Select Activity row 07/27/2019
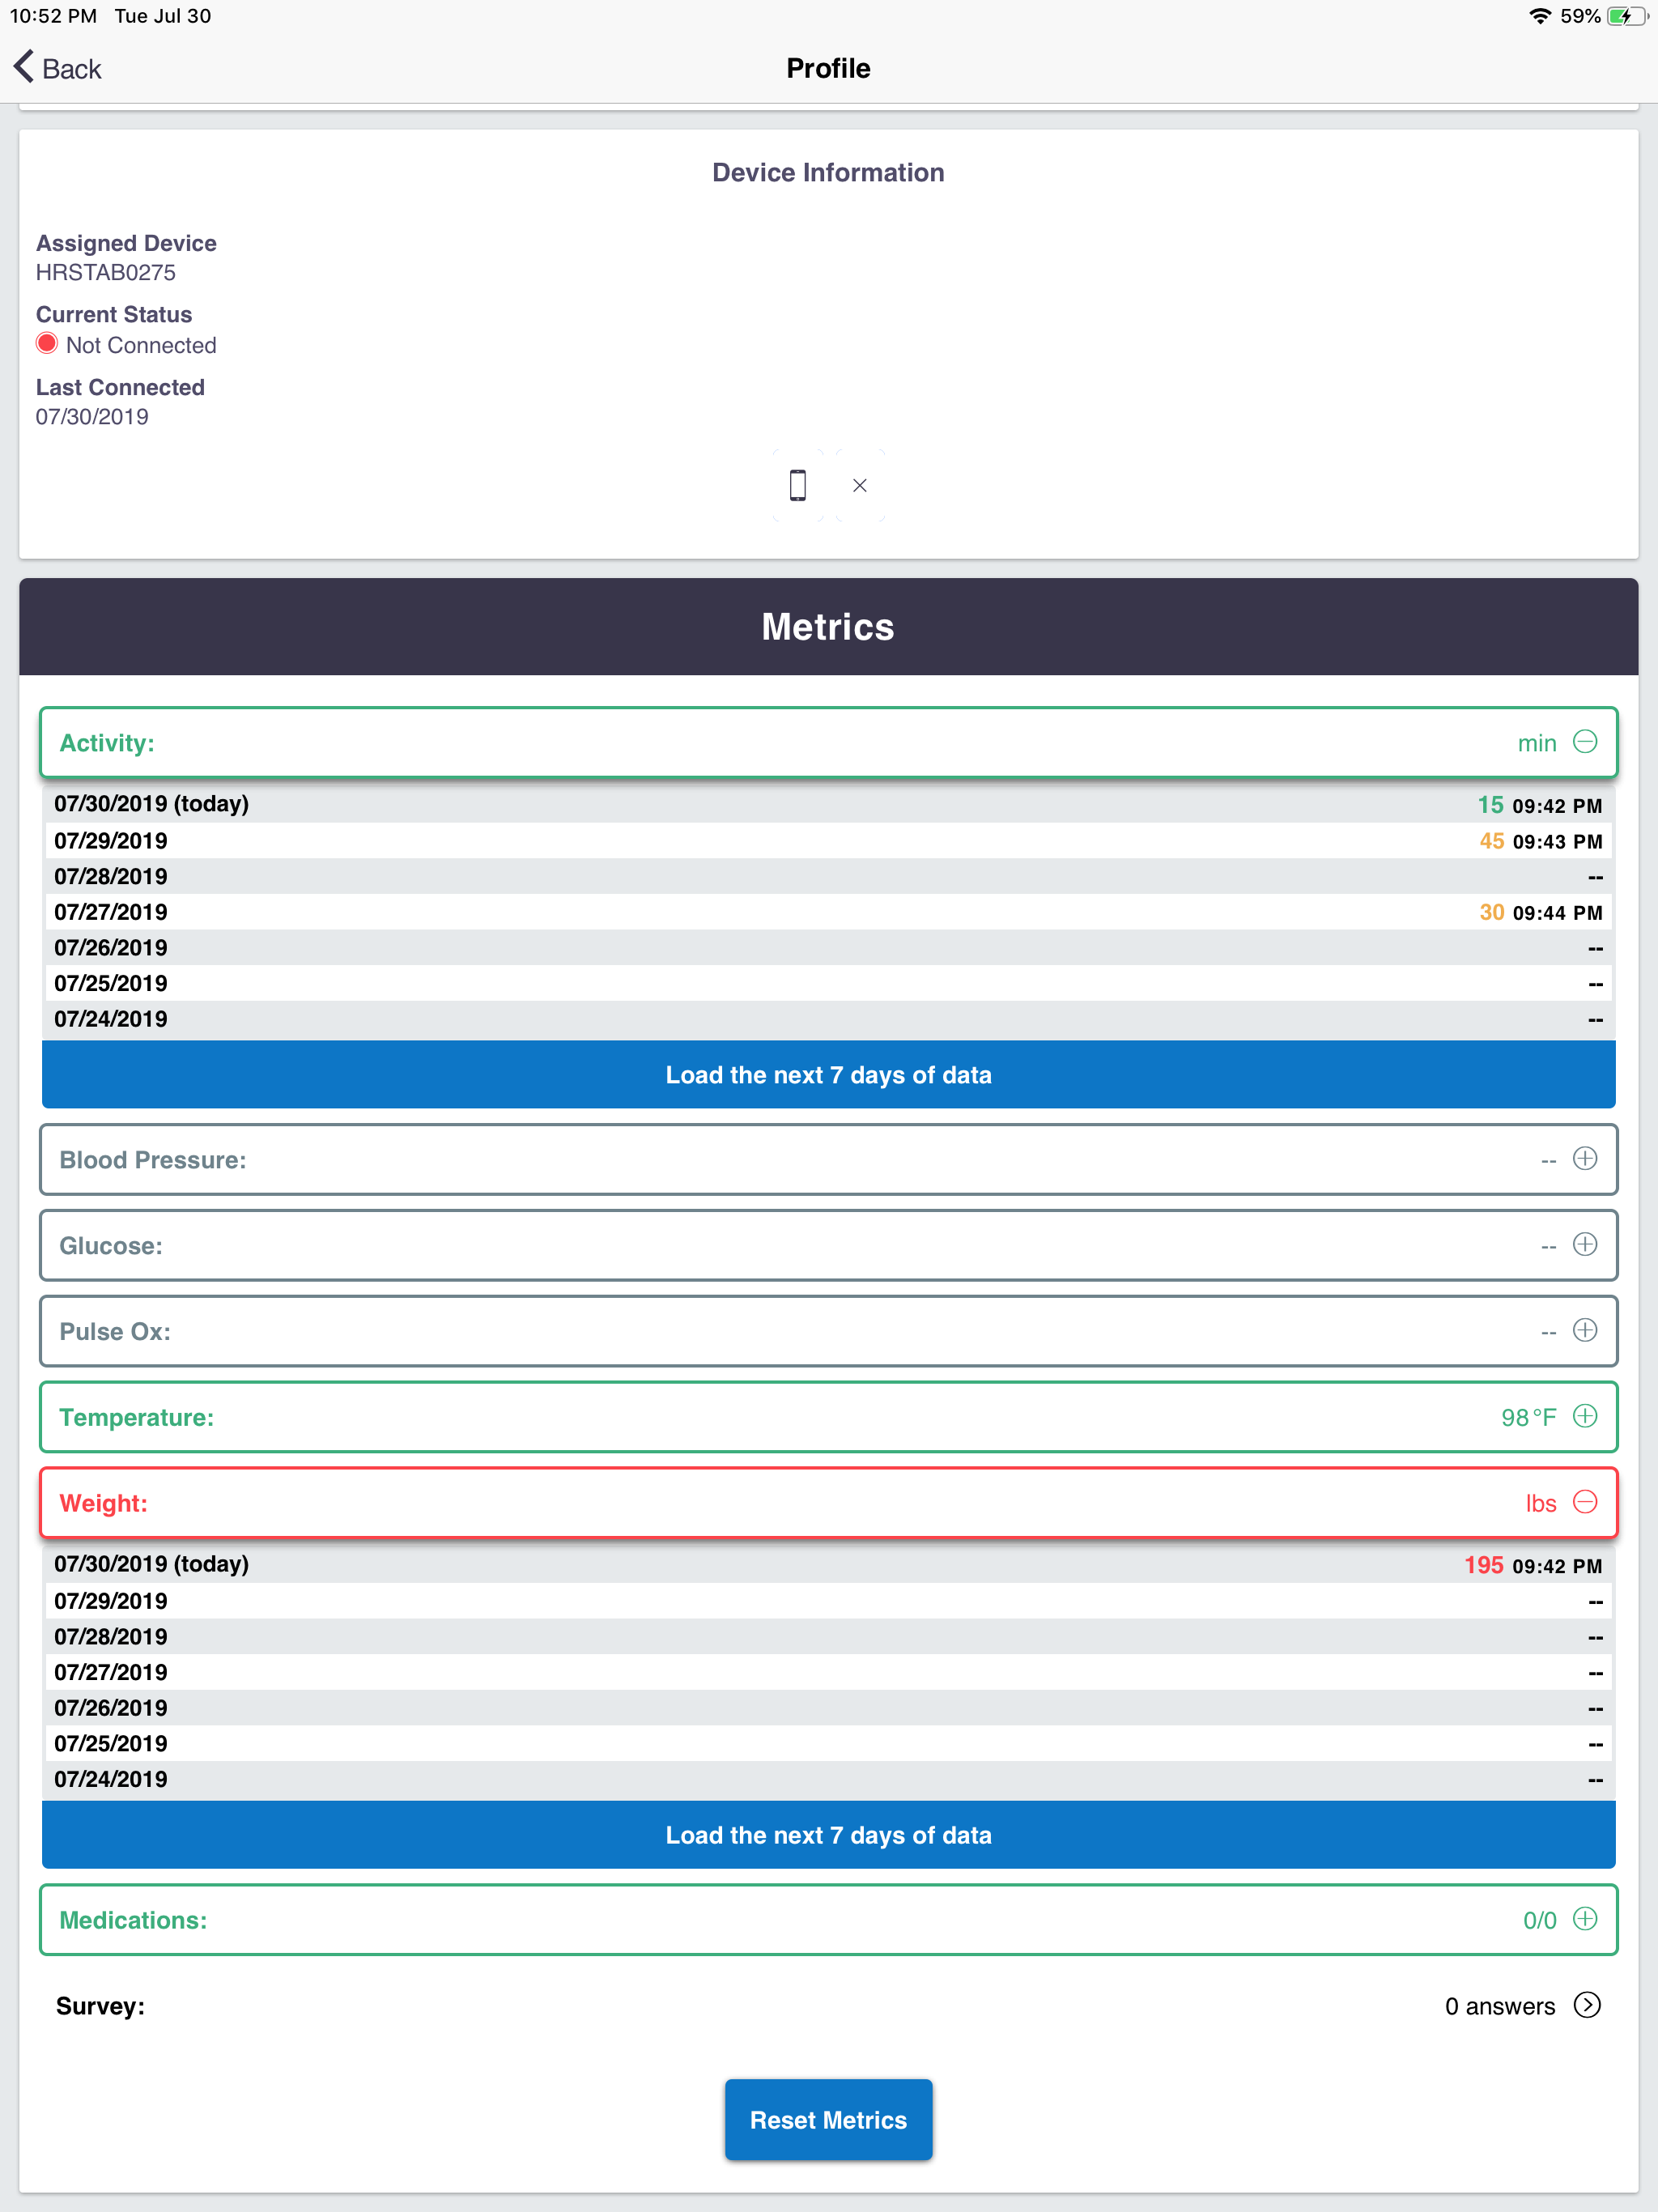 click(x=829, y=912)
